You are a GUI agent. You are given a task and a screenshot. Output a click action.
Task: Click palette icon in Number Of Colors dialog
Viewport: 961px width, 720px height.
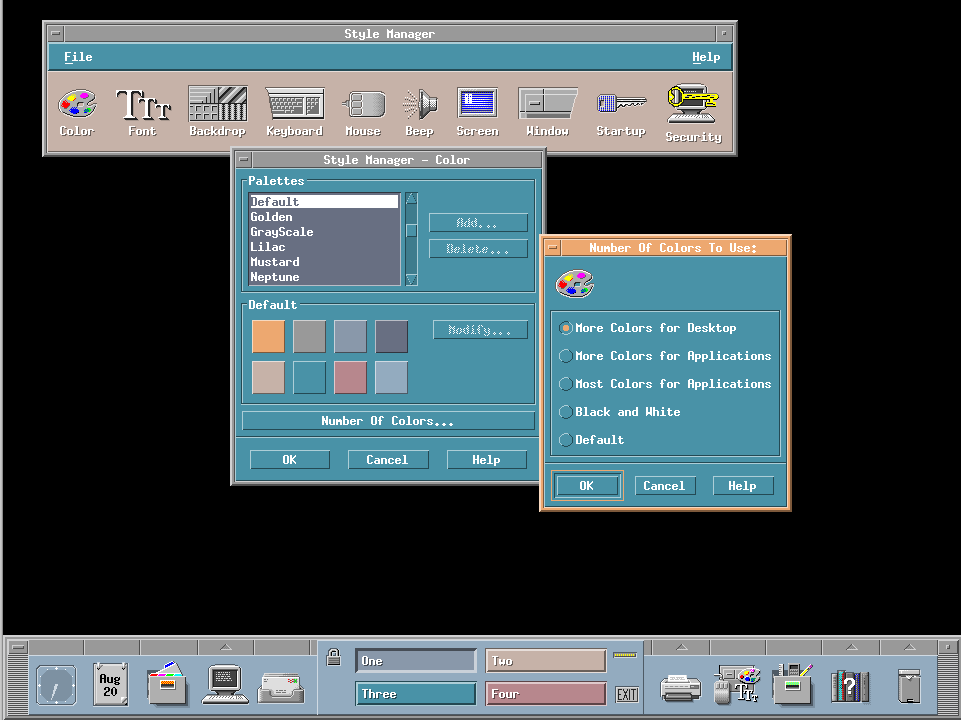[x=575, y=284]
